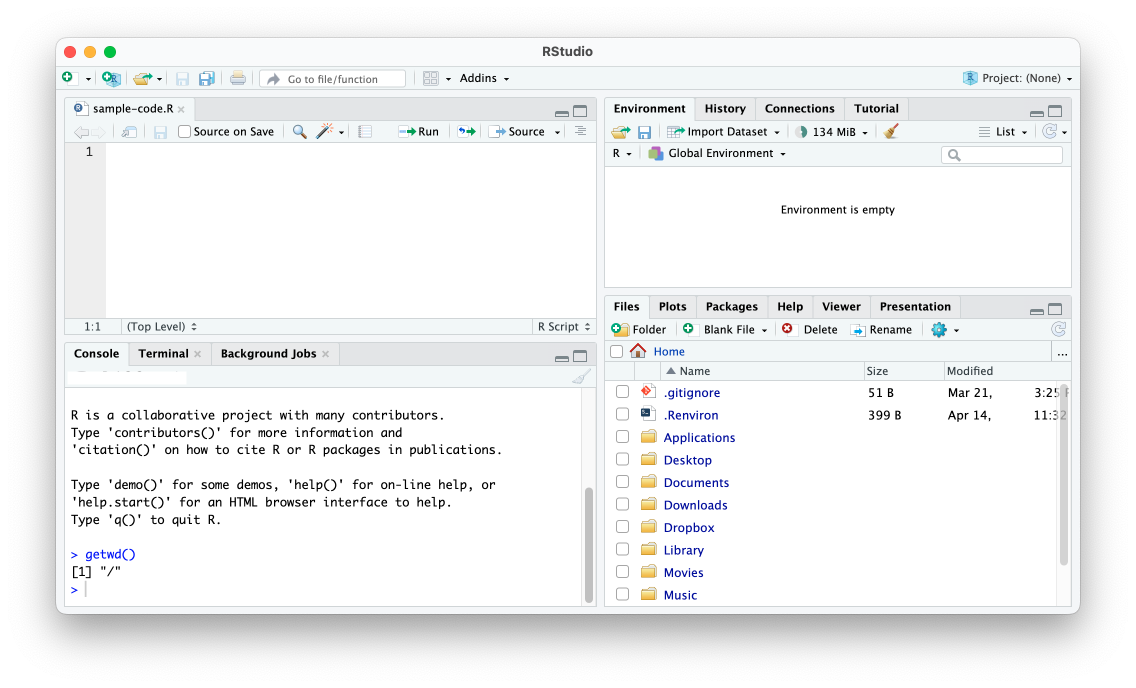1136x688 pixels.
Task: Type a command in the Environment search field
Action: pyautogui.click(x=1001, y=154)
